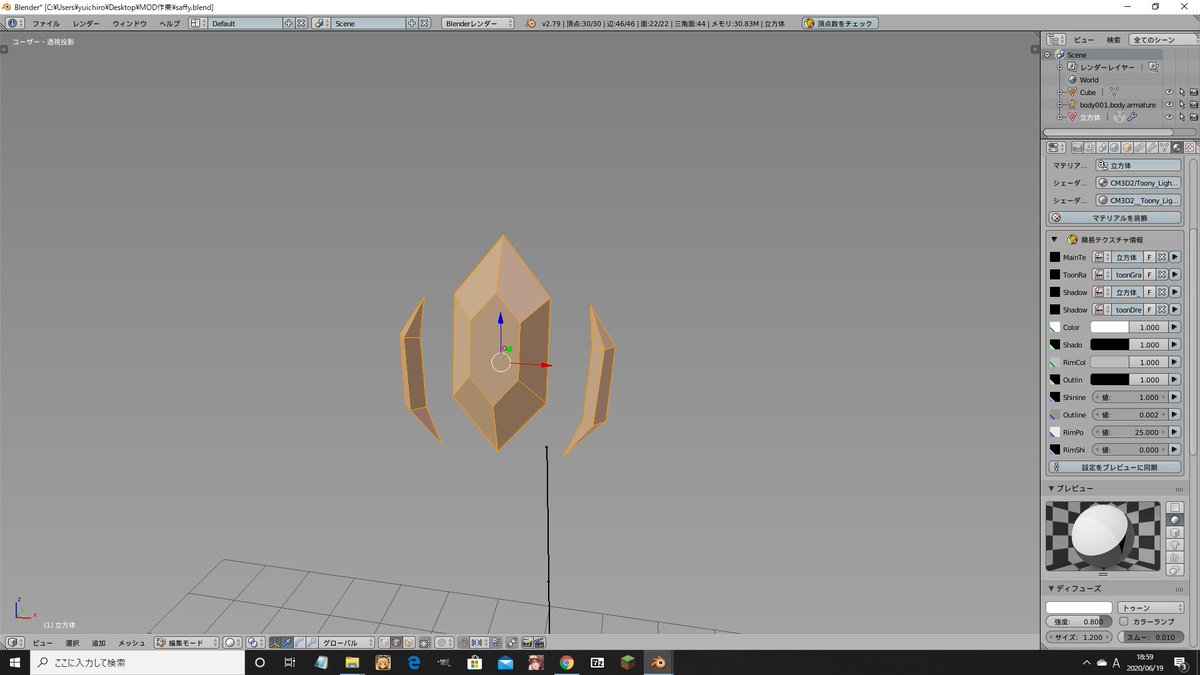Enable the カラーランプ checkbox
This screenshot has height=675, width=1200.
(x=1124, y=621)
